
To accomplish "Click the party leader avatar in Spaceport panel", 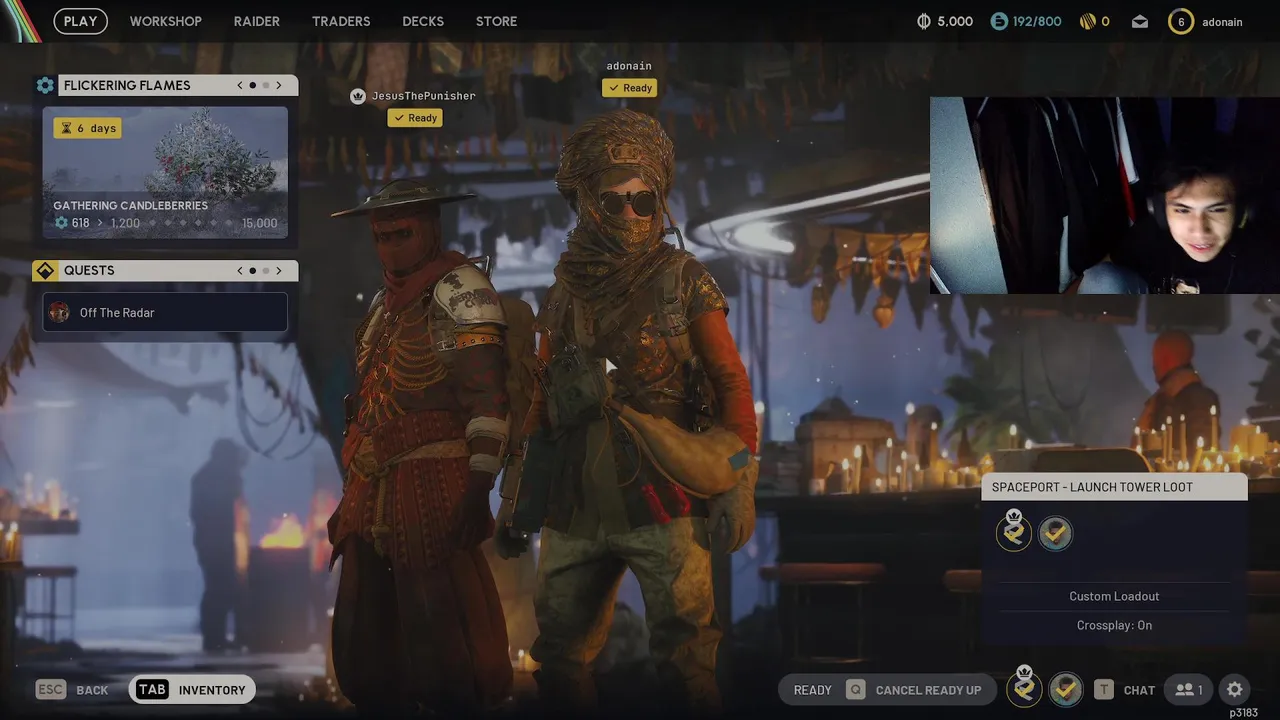I will pyautogui.click(x=1014, y=533).
